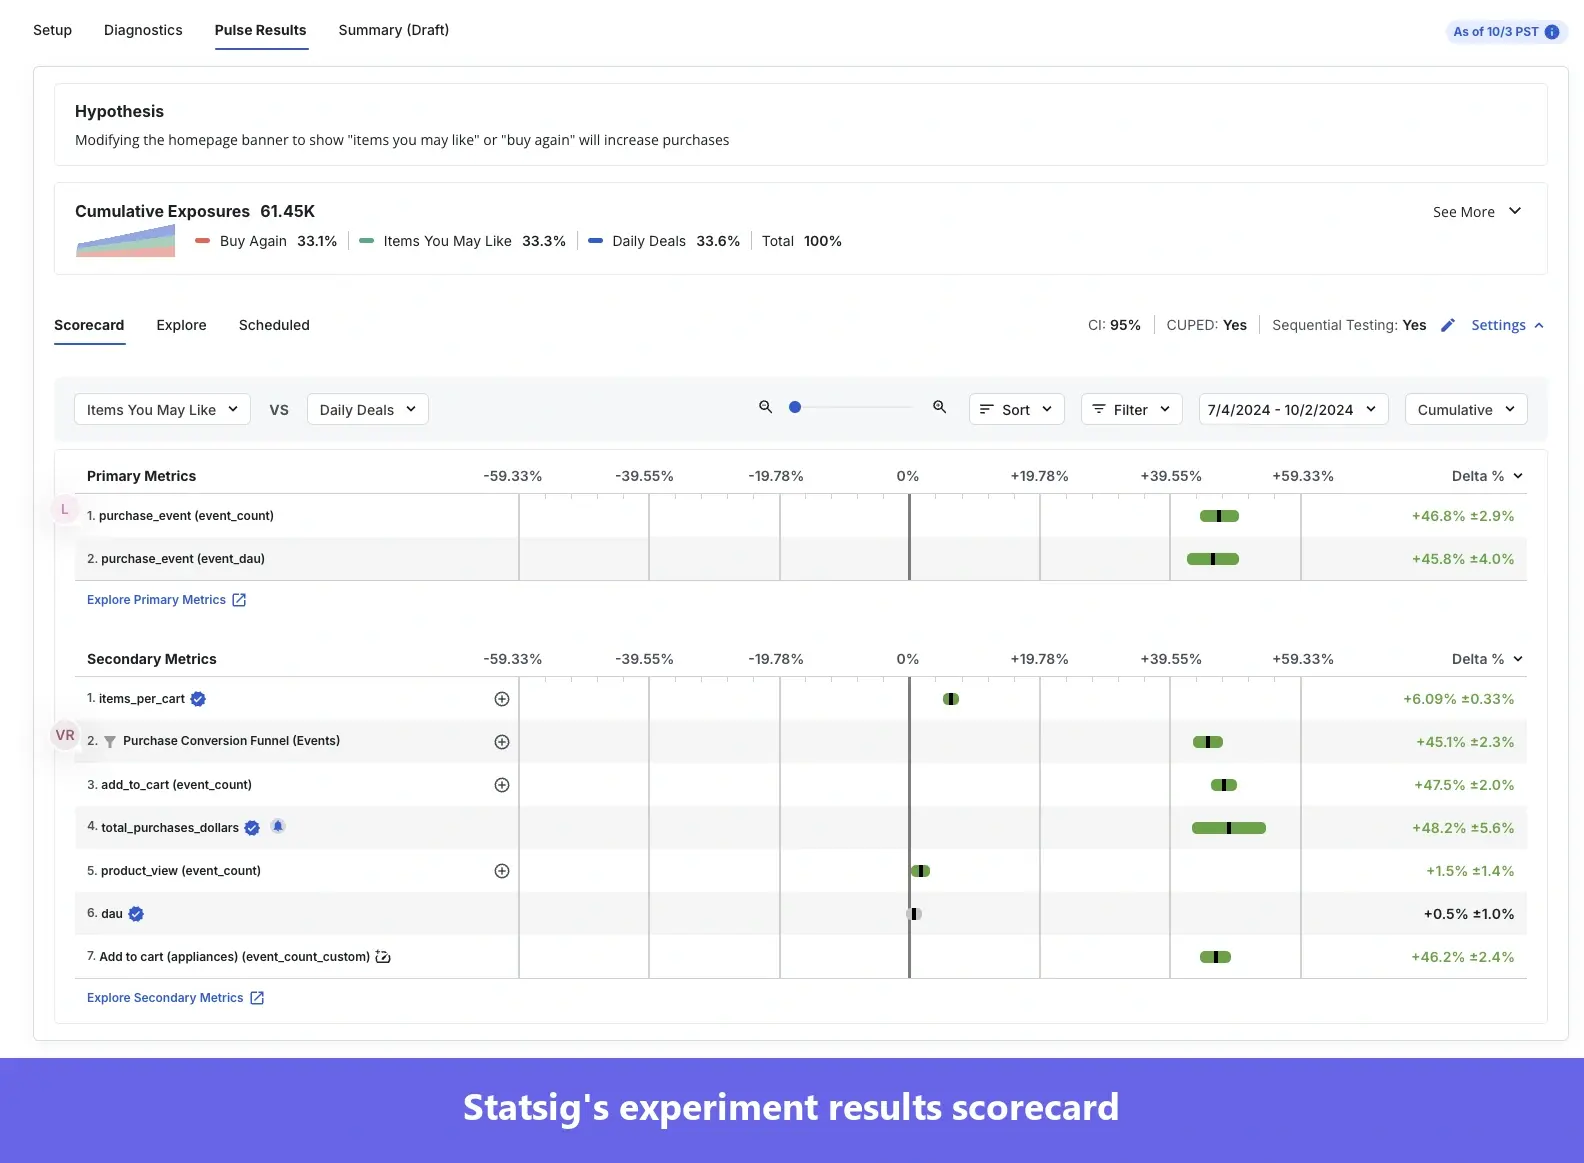Click verified badge next to total_purchases_dollars
The width and height of the screenshot is (1584, 1163).
252,828
